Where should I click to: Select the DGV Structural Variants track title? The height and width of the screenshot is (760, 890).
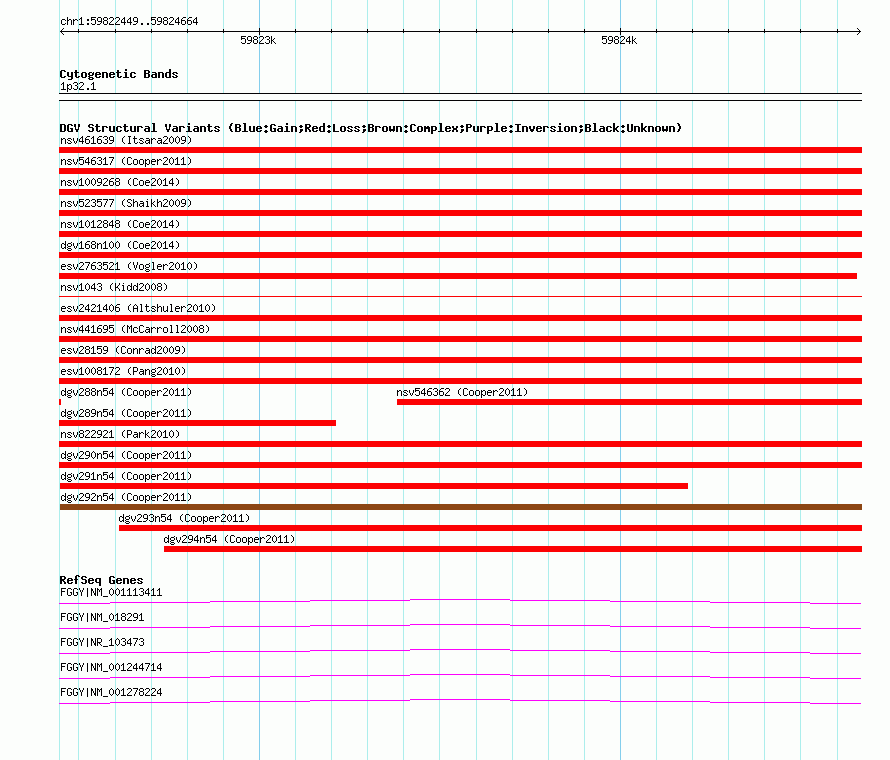[370, 128]
